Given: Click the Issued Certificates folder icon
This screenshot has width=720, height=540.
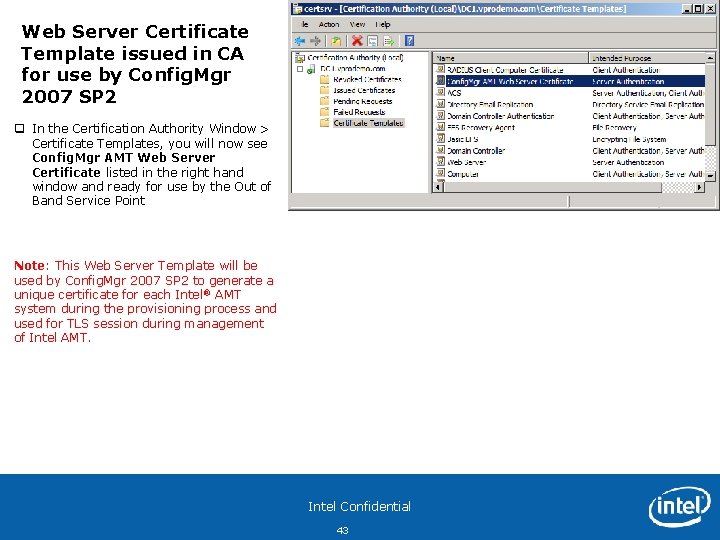Looking at the screenshot, I should coord(325,90).
